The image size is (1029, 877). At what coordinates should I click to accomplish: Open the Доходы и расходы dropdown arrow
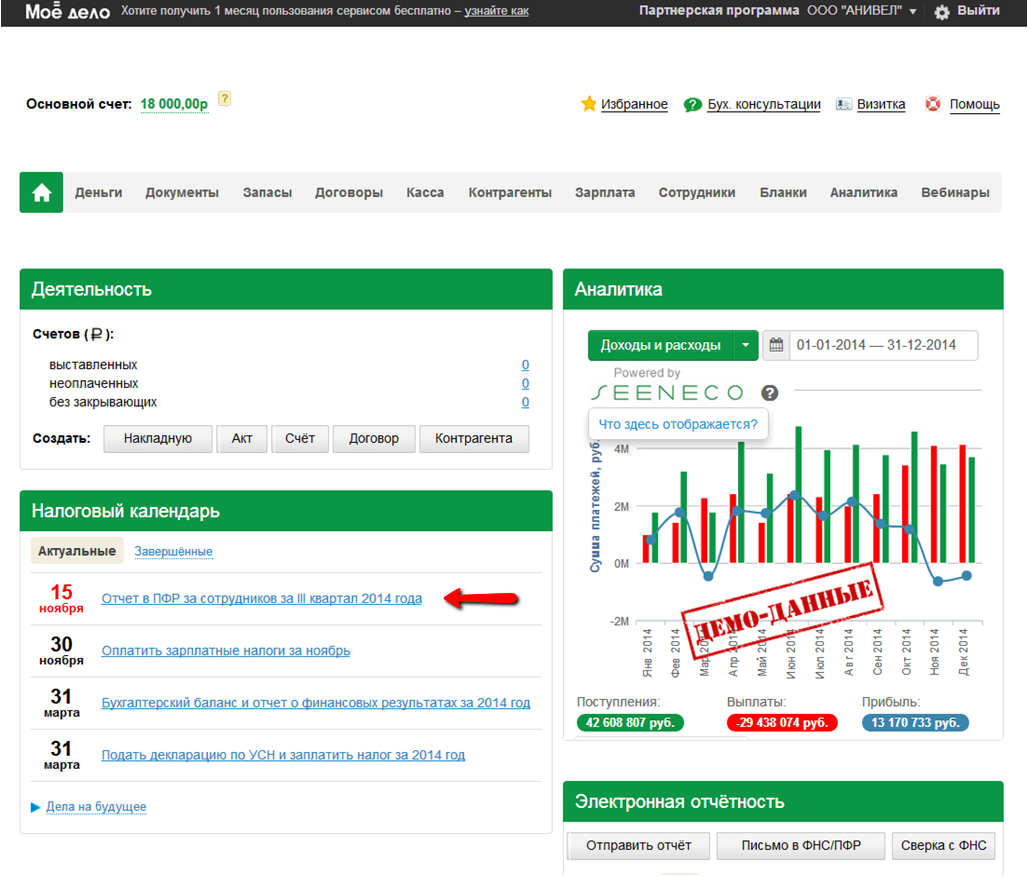745,345
